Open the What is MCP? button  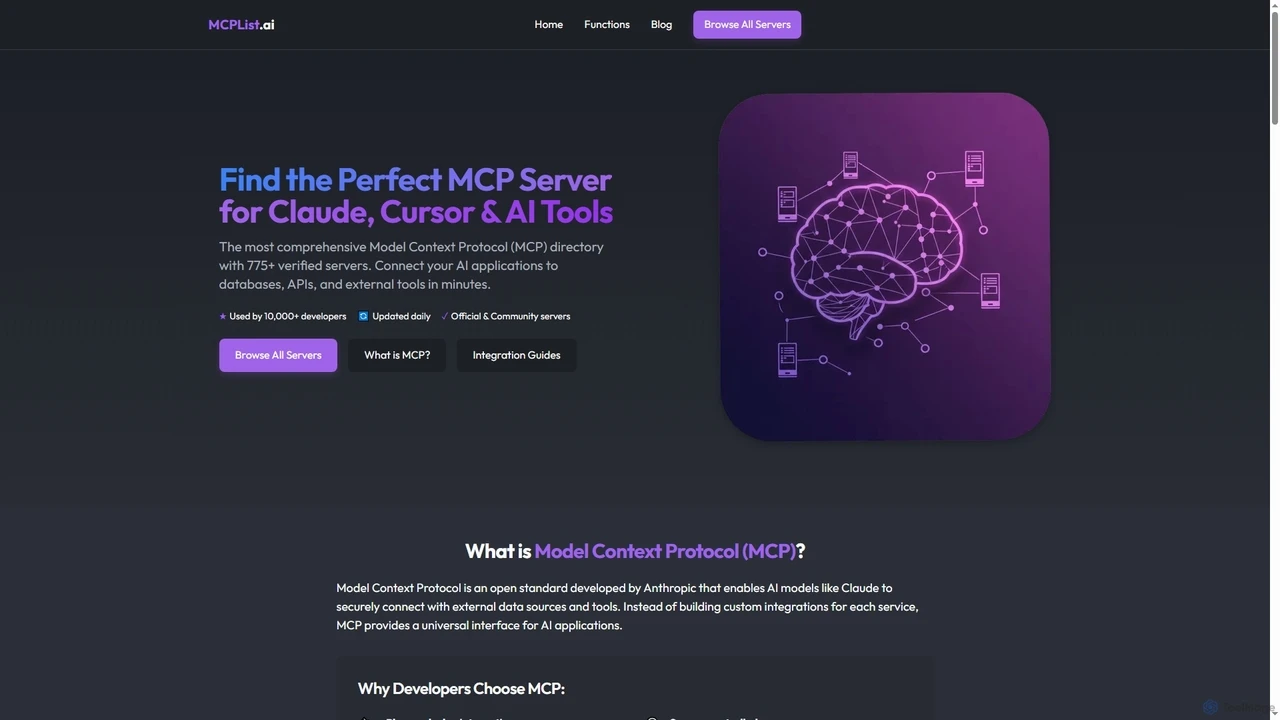point(397,355)
